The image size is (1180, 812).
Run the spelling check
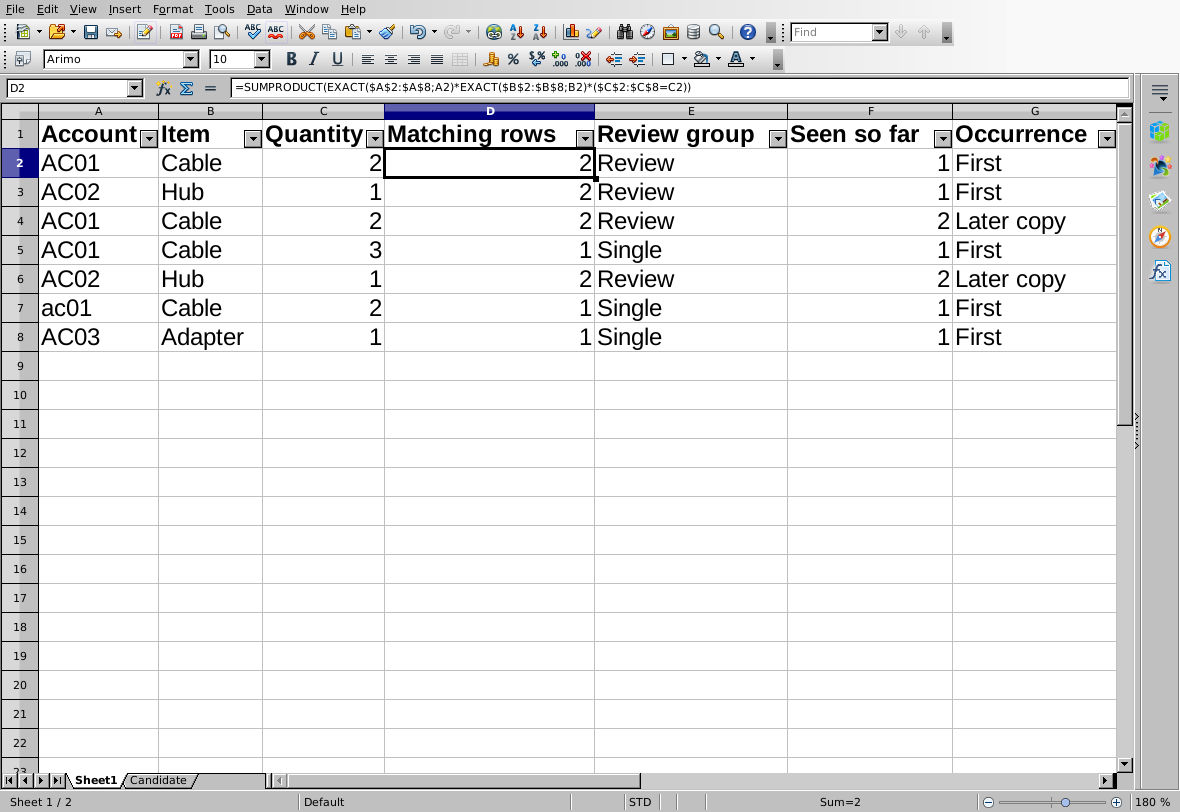(253, 32)
